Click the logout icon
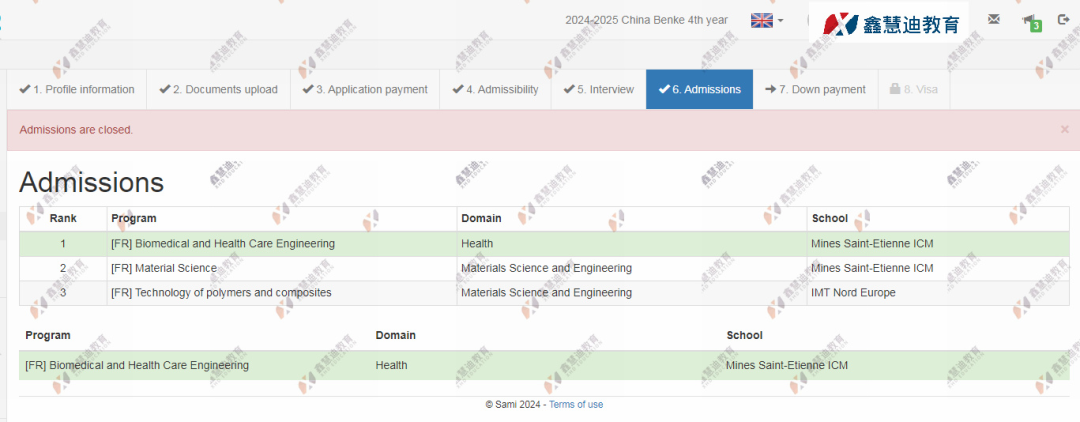The image size is (1080, 422). [x=1063, y=19]
